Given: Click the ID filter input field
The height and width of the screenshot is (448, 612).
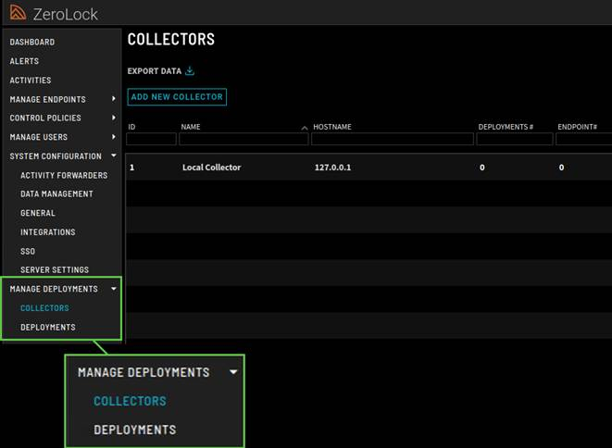Looking at the screenshot, I should (x=151, y=139).
